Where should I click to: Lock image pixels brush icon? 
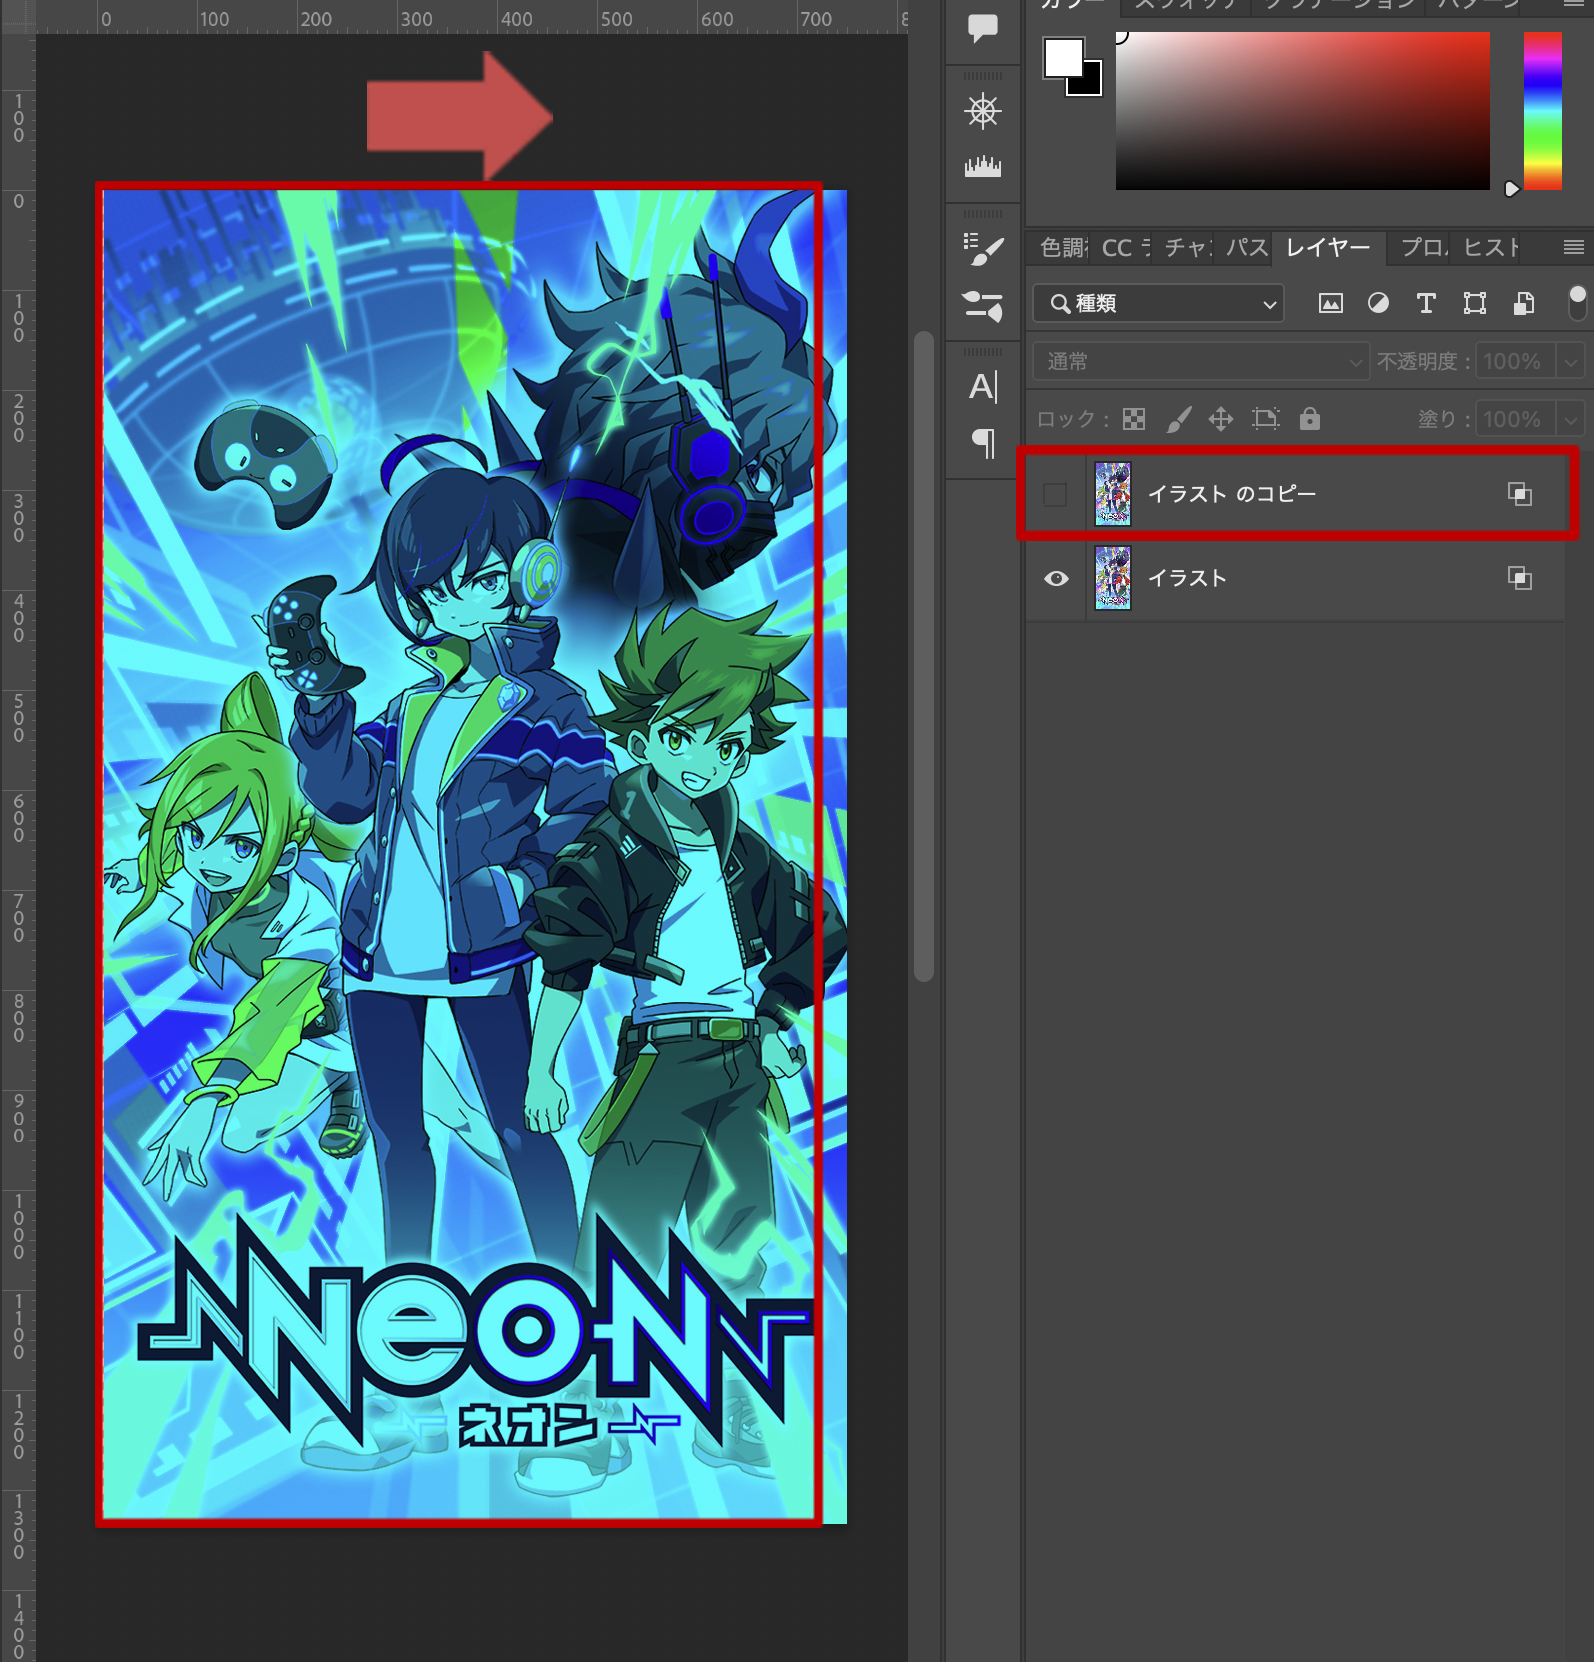(1179, 419)
